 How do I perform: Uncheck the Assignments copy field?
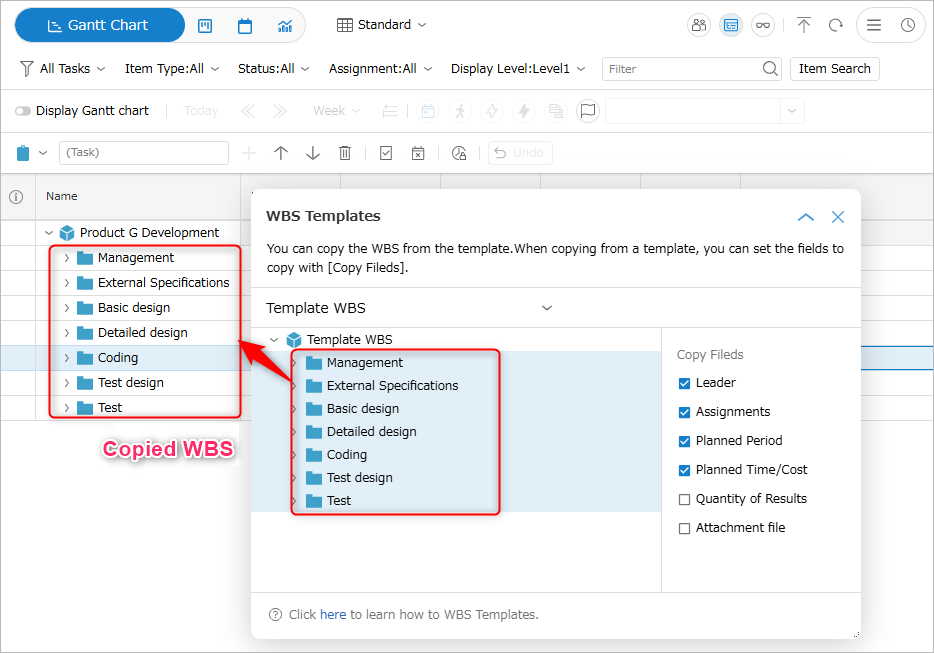click(684, 412)
